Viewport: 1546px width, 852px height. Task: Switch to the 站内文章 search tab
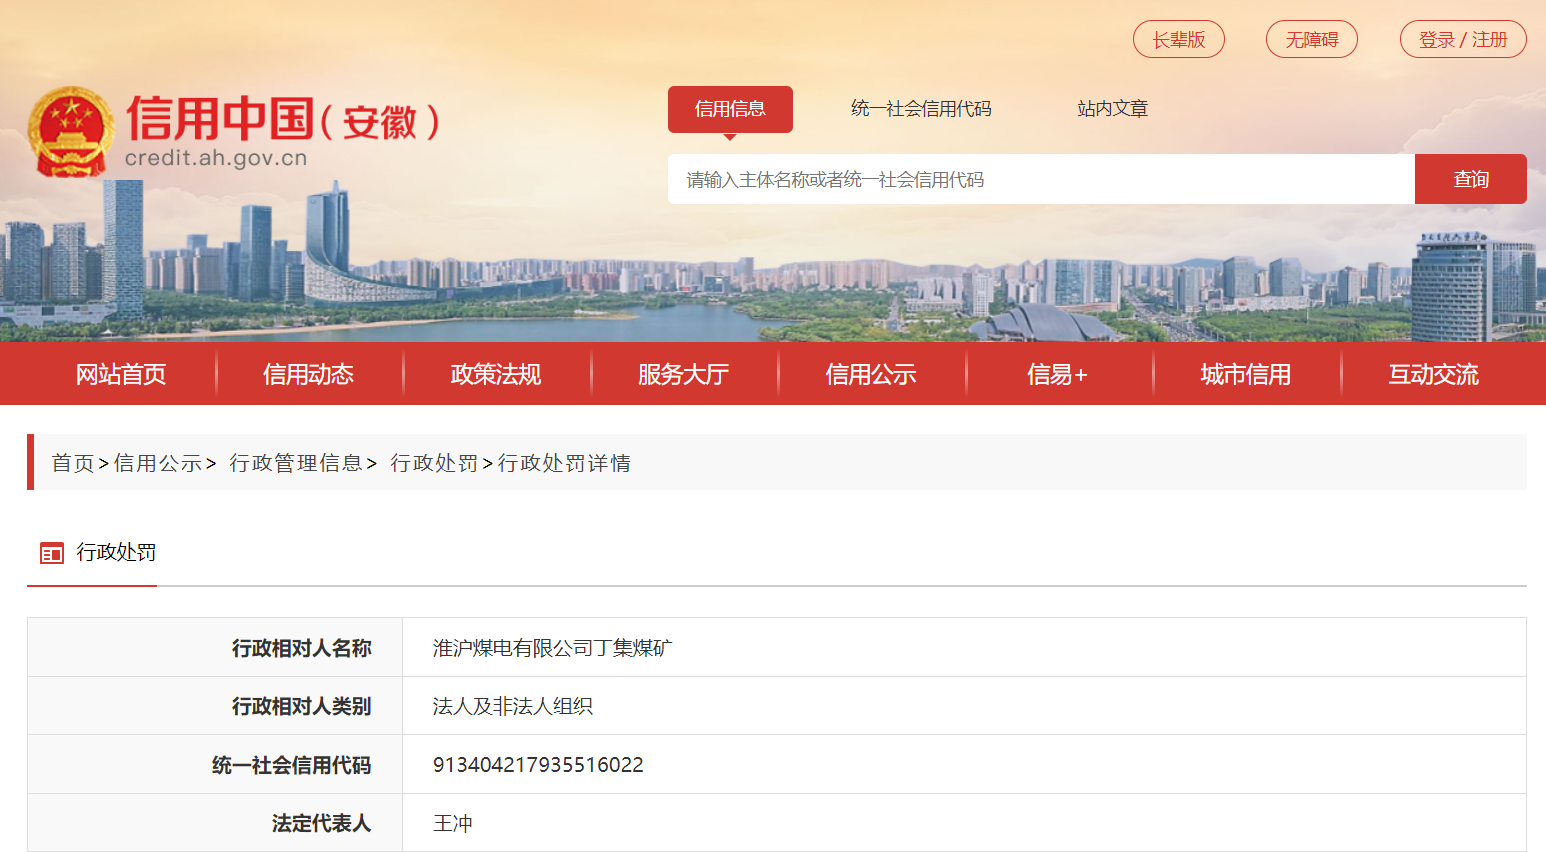1112,109
